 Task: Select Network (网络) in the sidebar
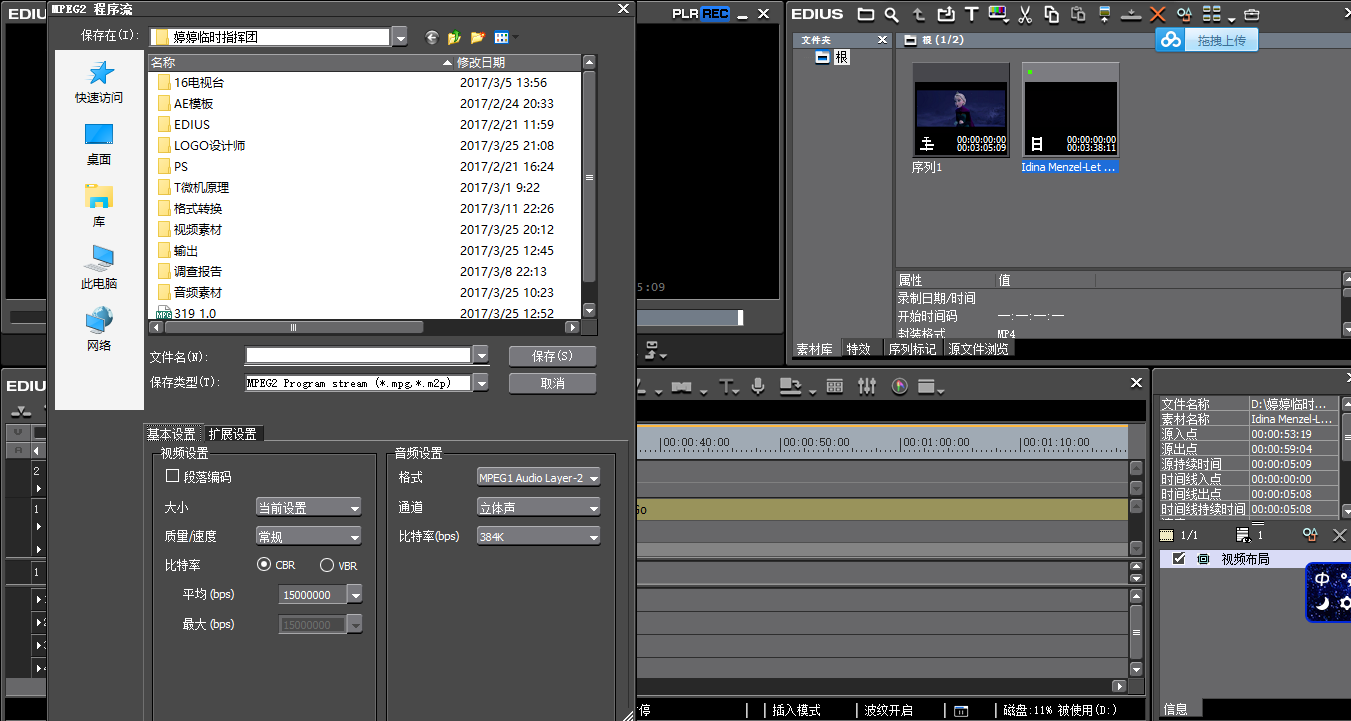99,329
